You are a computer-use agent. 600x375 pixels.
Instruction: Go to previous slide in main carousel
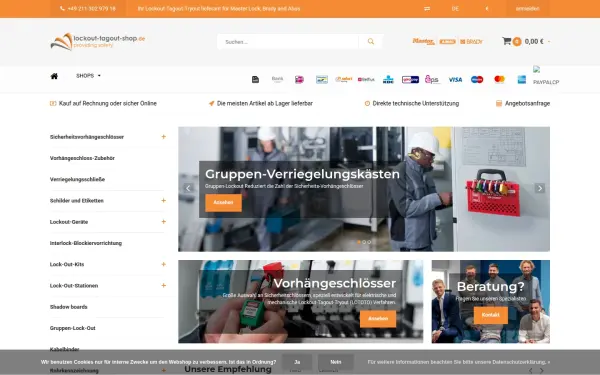(x=188, y=188)
